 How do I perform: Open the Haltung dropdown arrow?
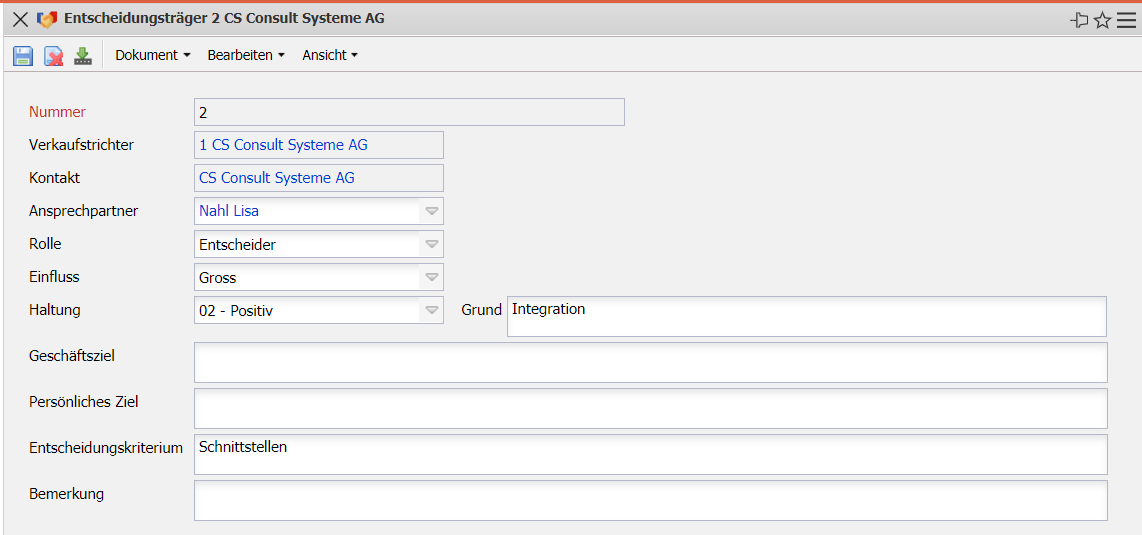tap(431, 310)
